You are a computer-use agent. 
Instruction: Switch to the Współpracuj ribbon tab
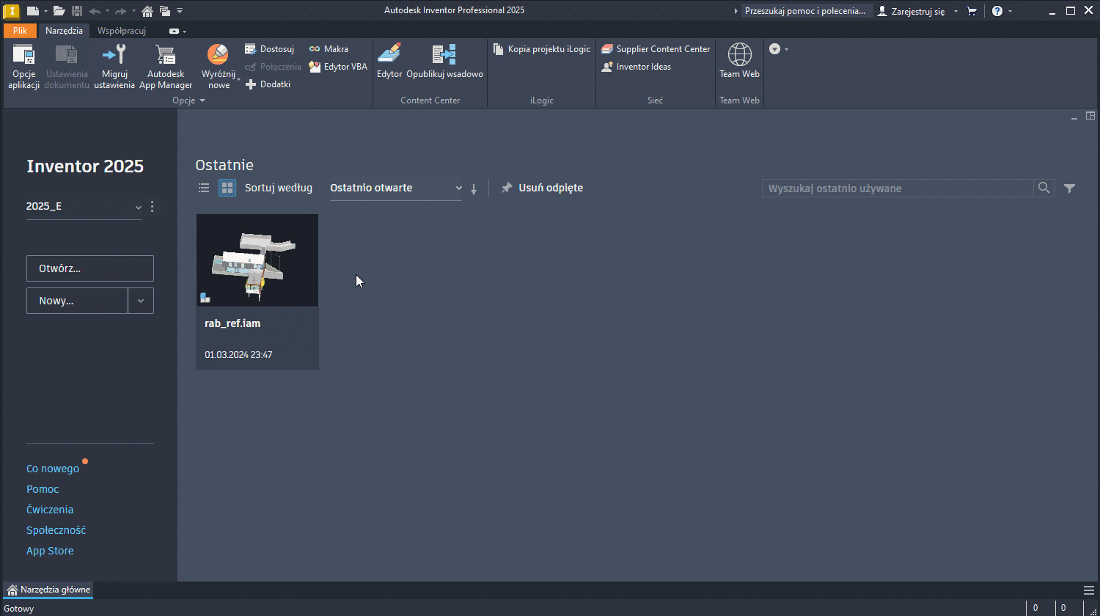click(121, 31)
